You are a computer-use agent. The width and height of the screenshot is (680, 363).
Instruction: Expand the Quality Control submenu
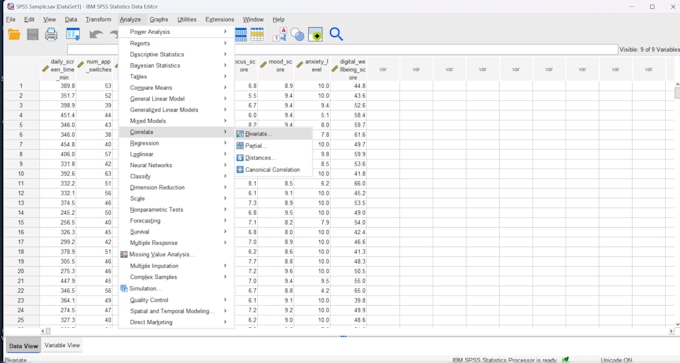coord(176,300)
